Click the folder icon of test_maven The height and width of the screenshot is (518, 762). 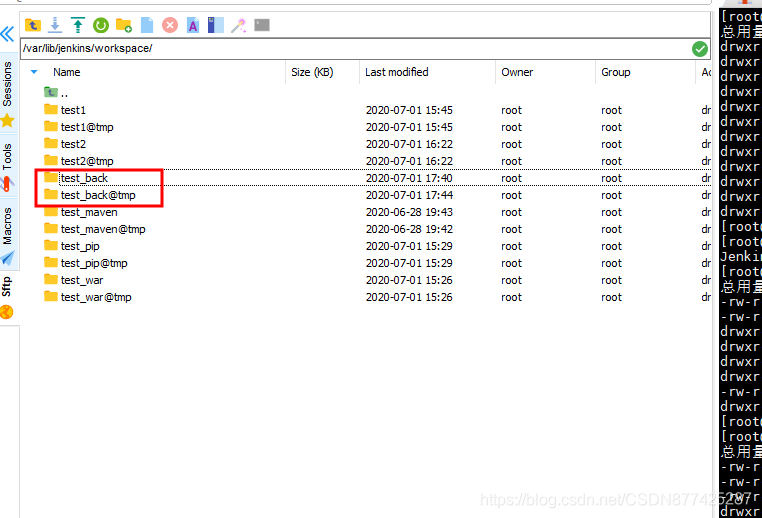(x=51, y=211)
